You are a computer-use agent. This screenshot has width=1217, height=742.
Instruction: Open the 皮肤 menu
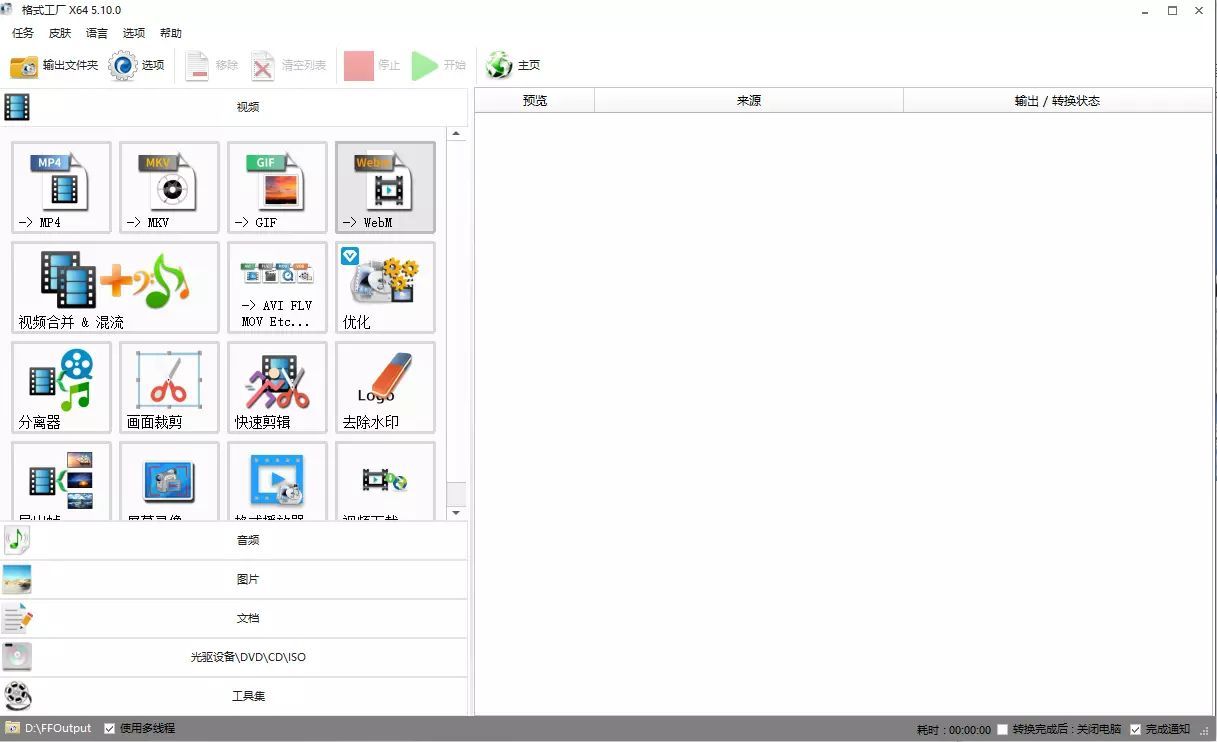click(60, 33)
